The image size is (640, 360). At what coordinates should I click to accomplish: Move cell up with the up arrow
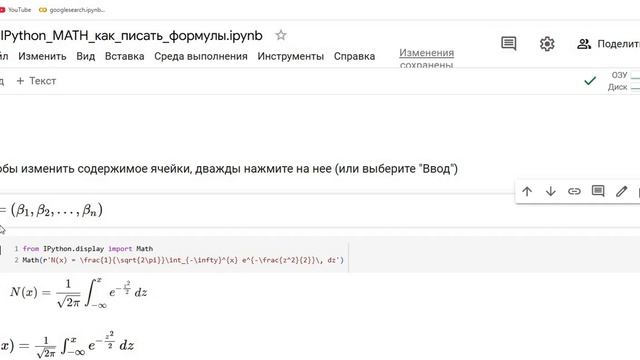coord(527,191)
